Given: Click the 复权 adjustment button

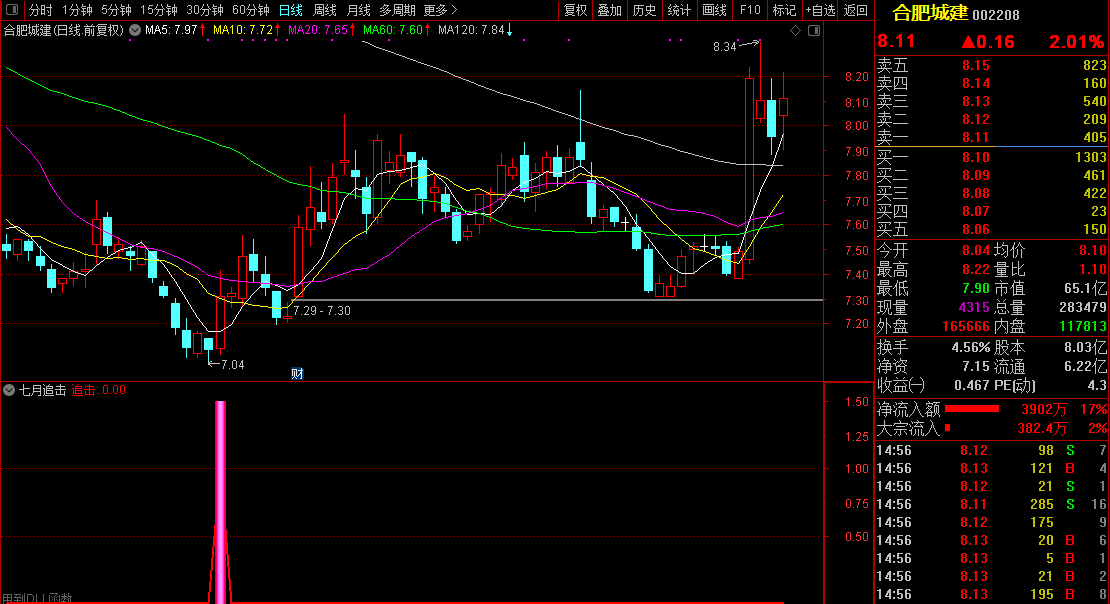Looking at the screenshot, I should point(575,10).
